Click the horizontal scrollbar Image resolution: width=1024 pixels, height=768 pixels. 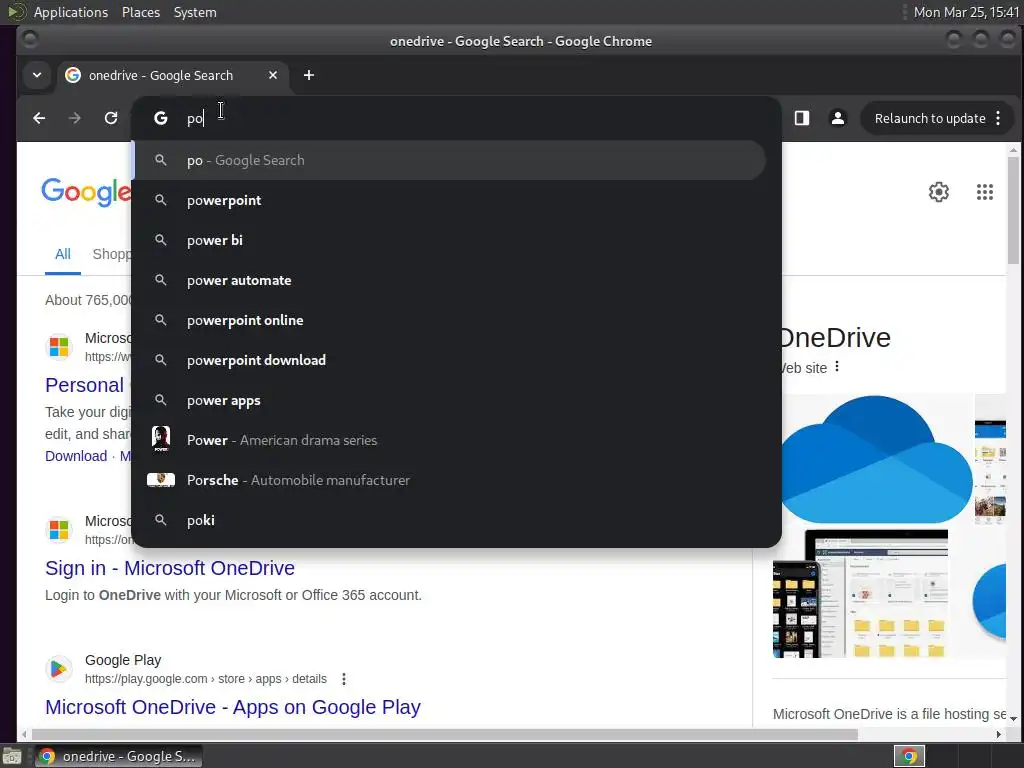[444, 735]
